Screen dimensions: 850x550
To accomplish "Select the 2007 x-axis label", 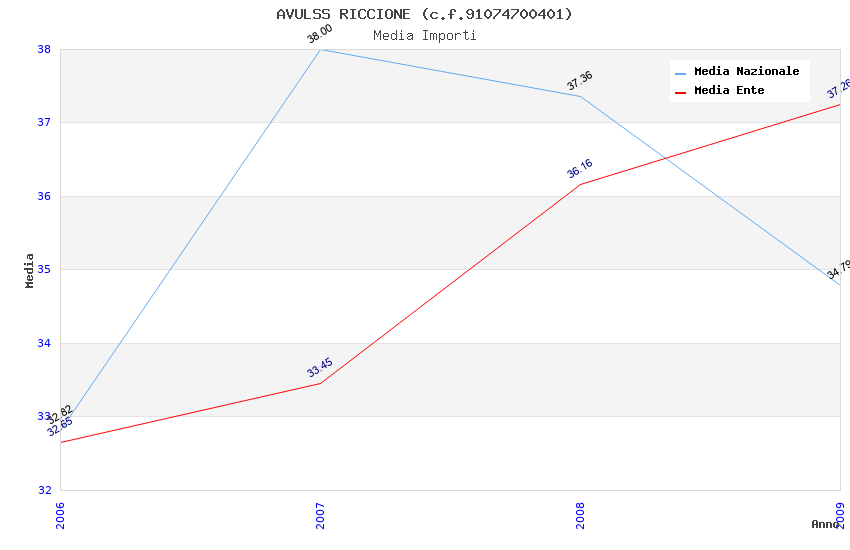I will pos(320,515).
